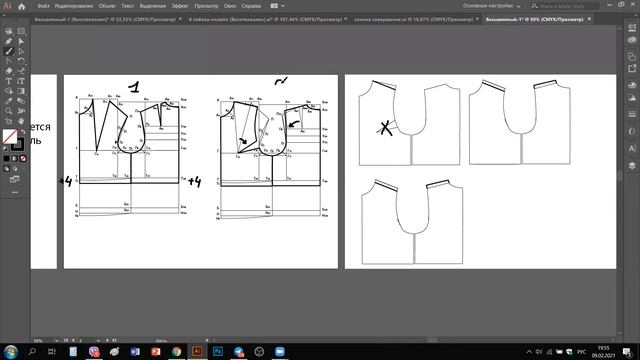
Task: Click the white Fill swatch with red slash
Action: [10, 136]
